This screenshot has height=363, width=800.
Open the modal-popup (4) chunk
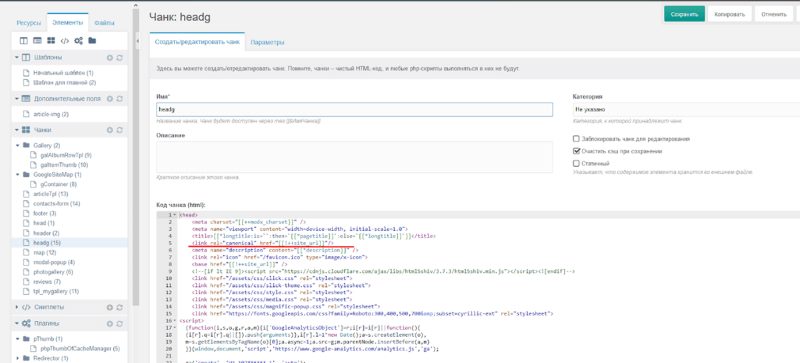pyautogui.click(x=54, y=262)
